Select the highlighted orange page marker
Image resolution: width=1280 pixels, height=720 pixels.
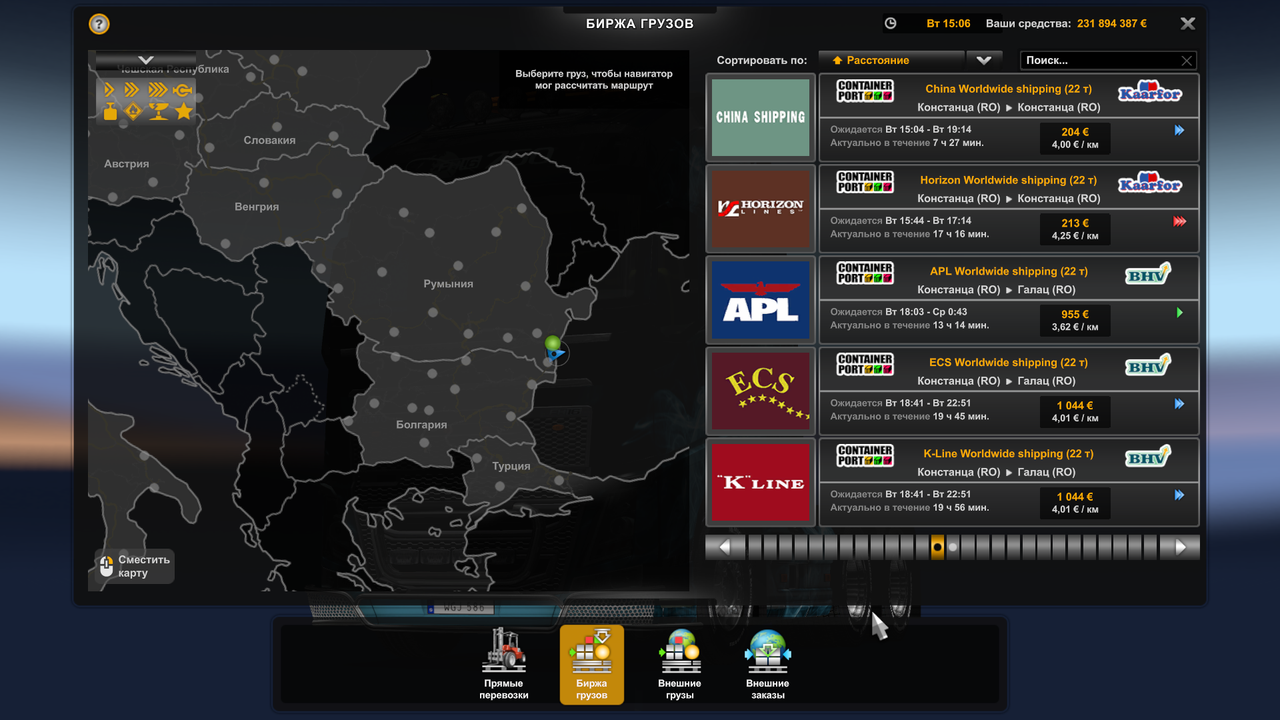937,547
